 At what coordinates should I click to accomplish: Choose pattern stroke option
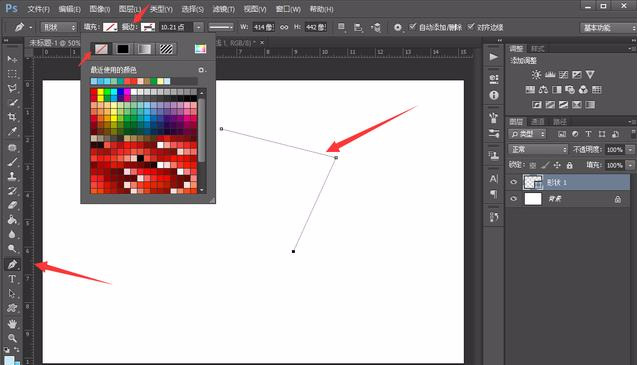[166, 49]
